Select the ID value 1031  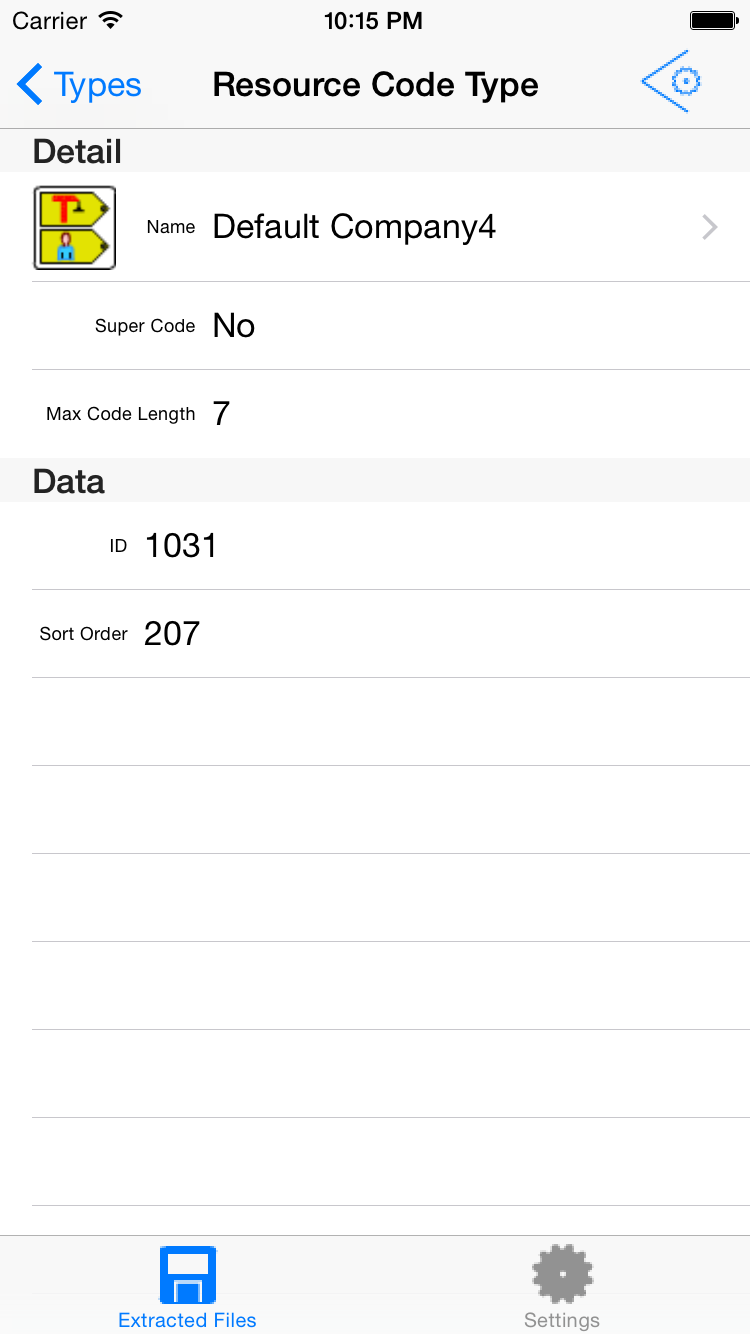coord(181,546)
